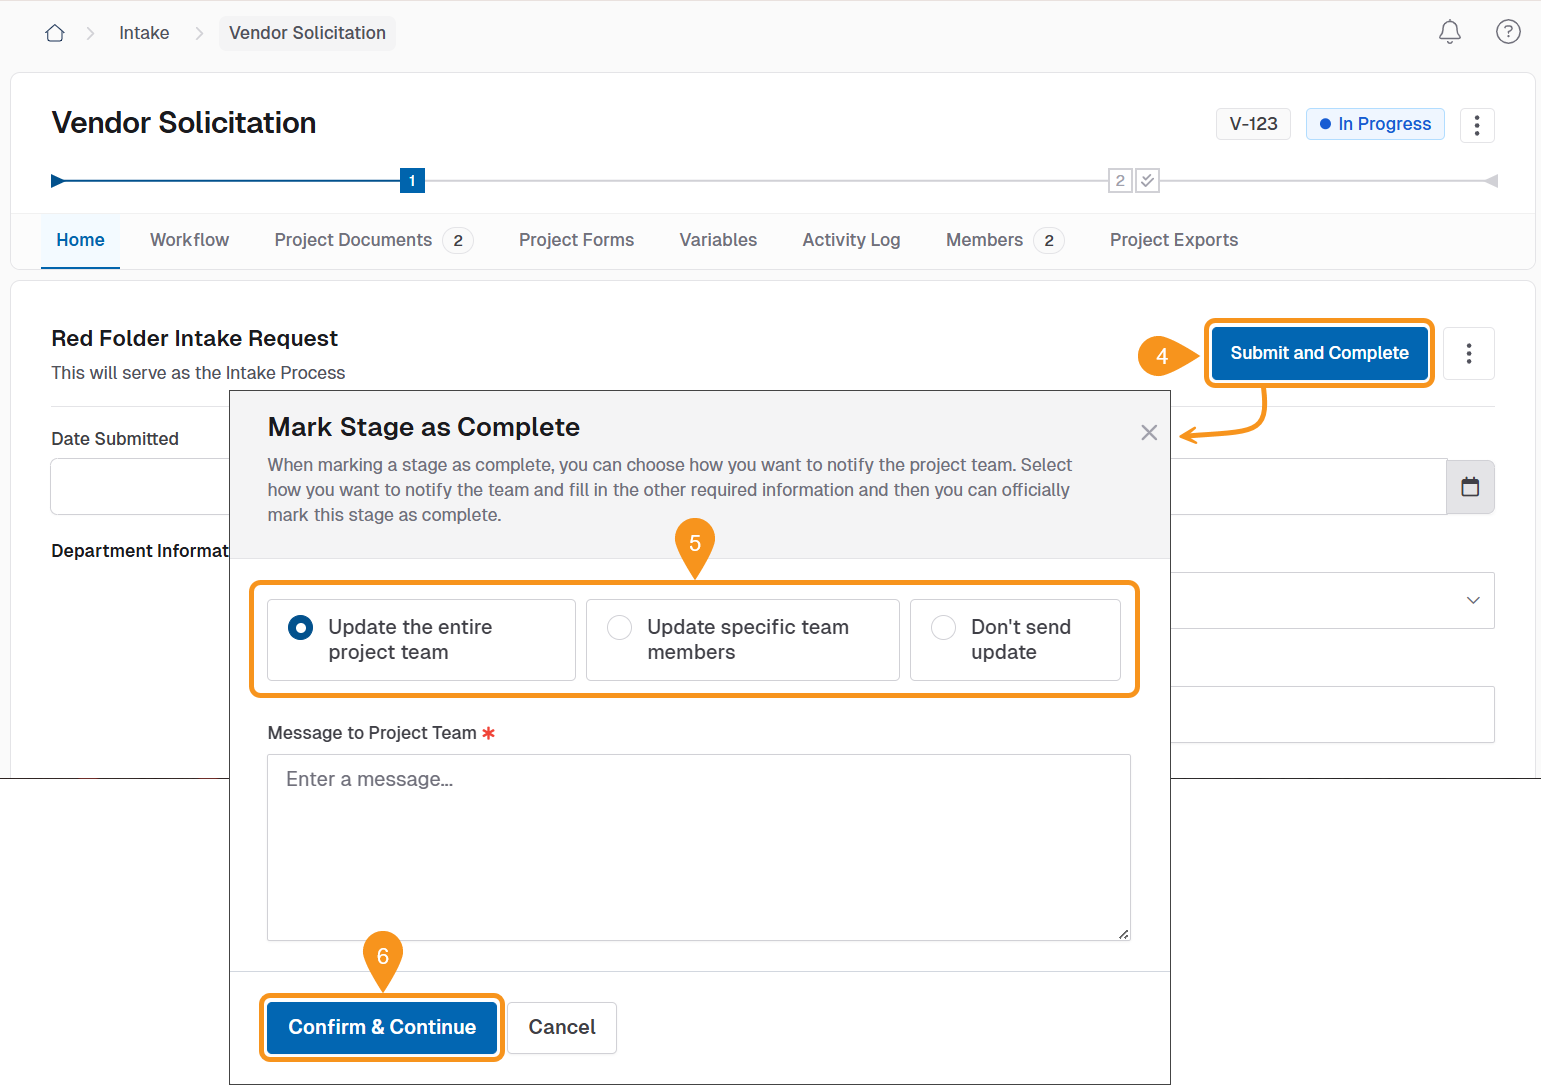This screenshot has width=1541, height=1087.
Task: Click the double-check completion icon on the timeline
Action: pyautogui.click(x=1147, y=180)
